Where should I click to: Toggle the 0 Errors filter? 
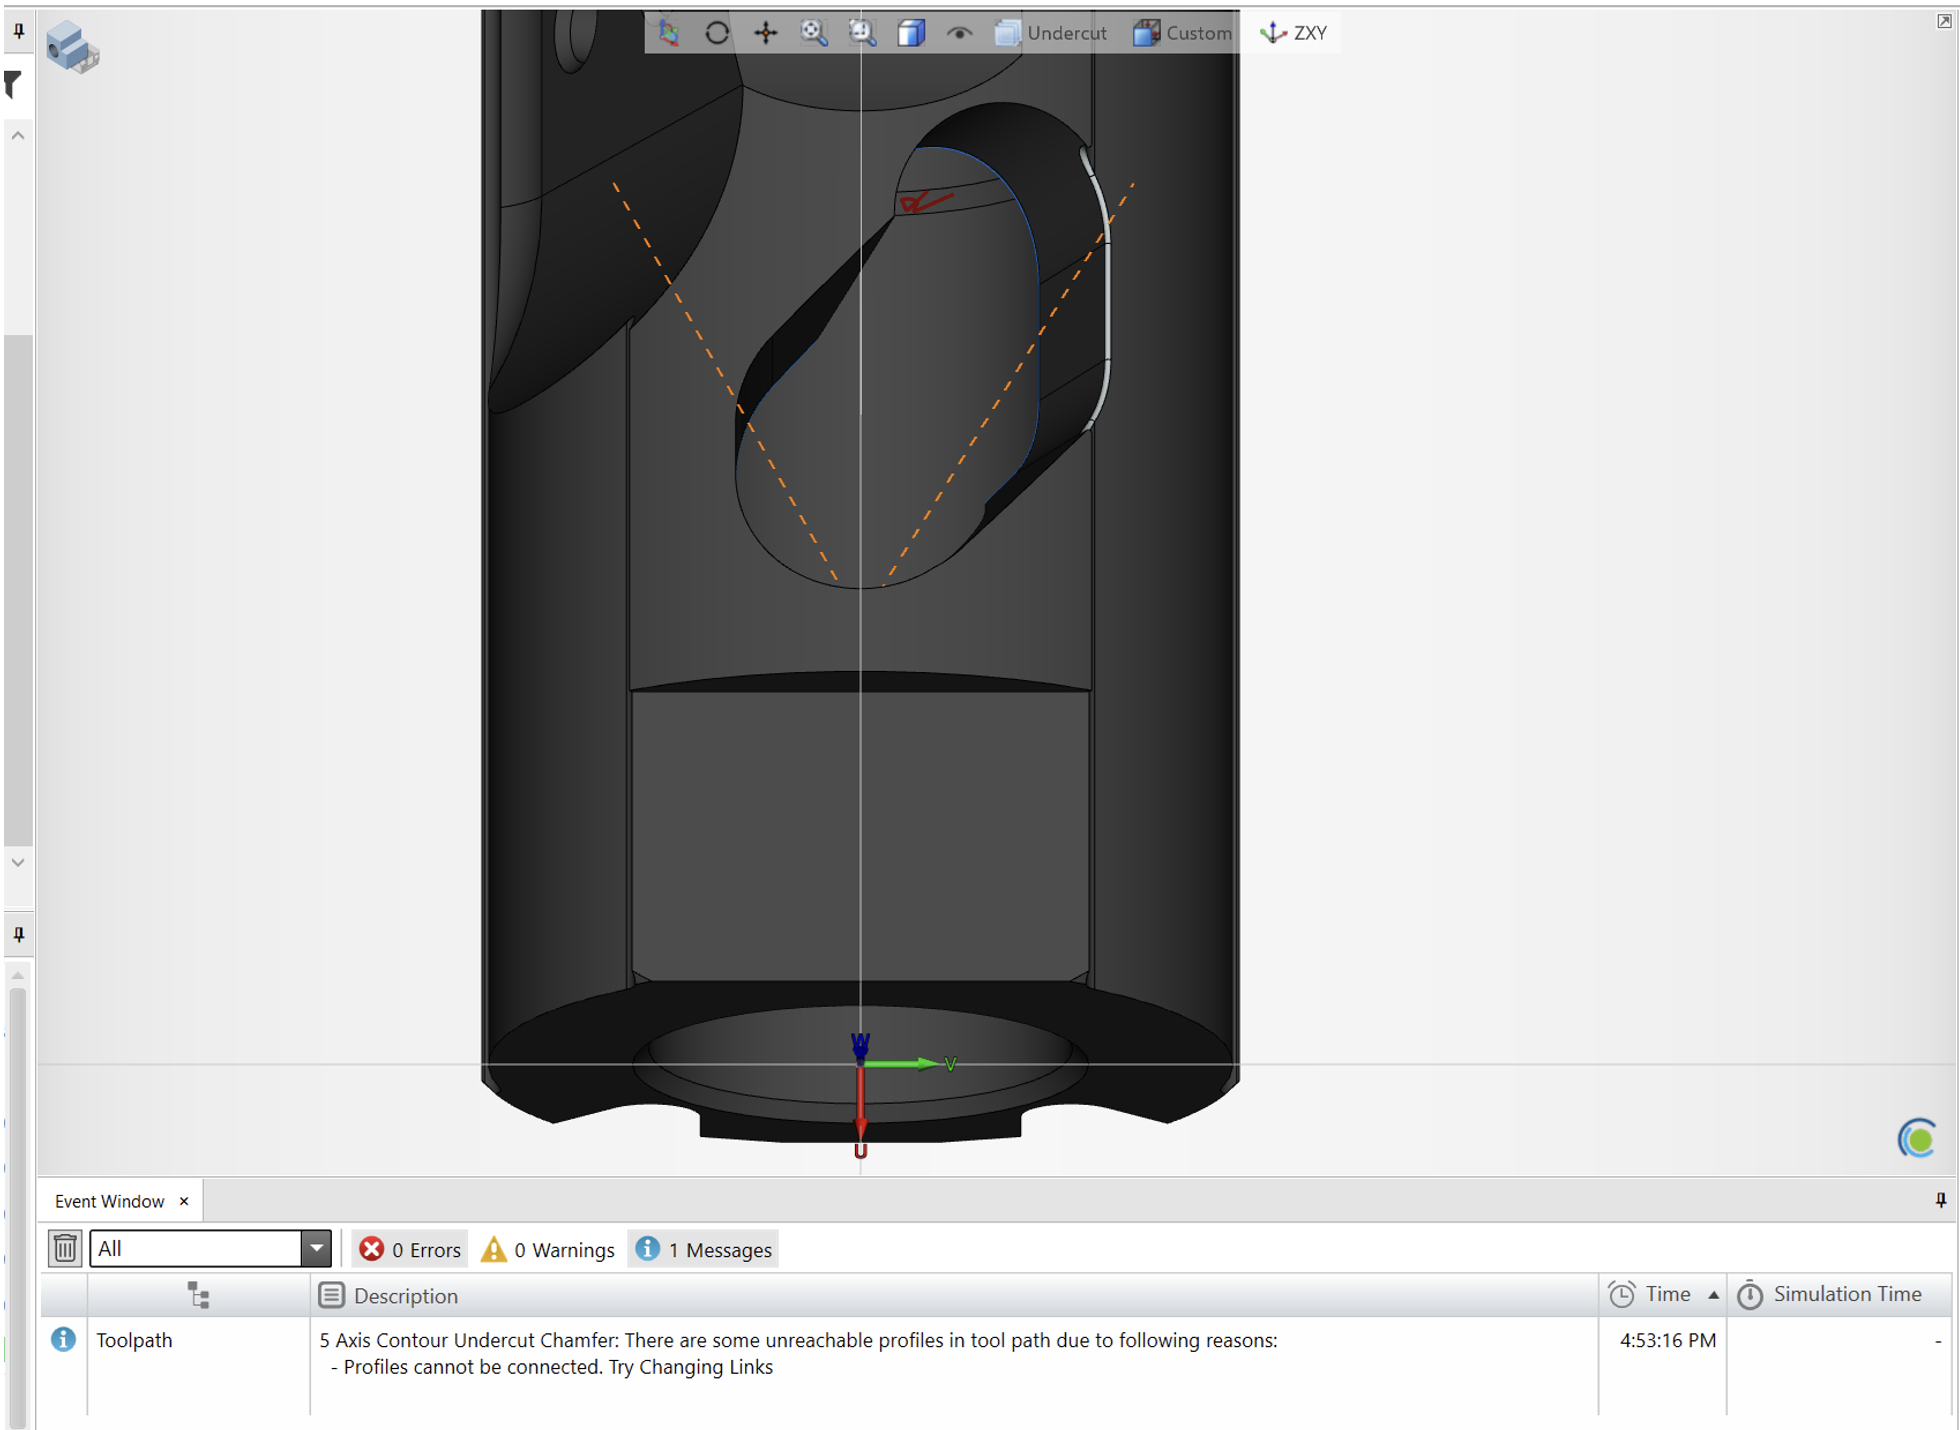[410, 1249]
